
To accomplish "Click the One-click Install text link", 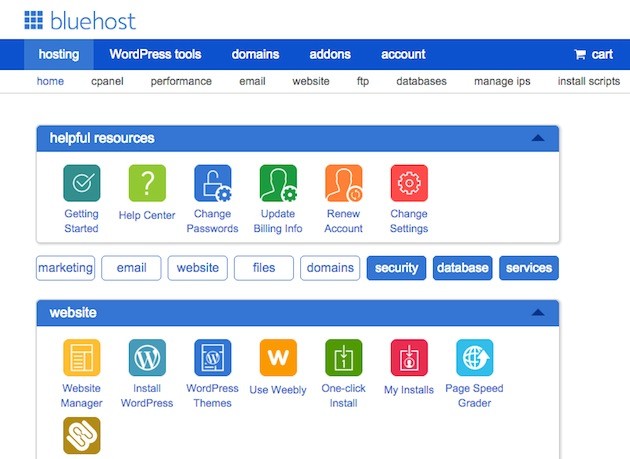I will click(344, 395).
